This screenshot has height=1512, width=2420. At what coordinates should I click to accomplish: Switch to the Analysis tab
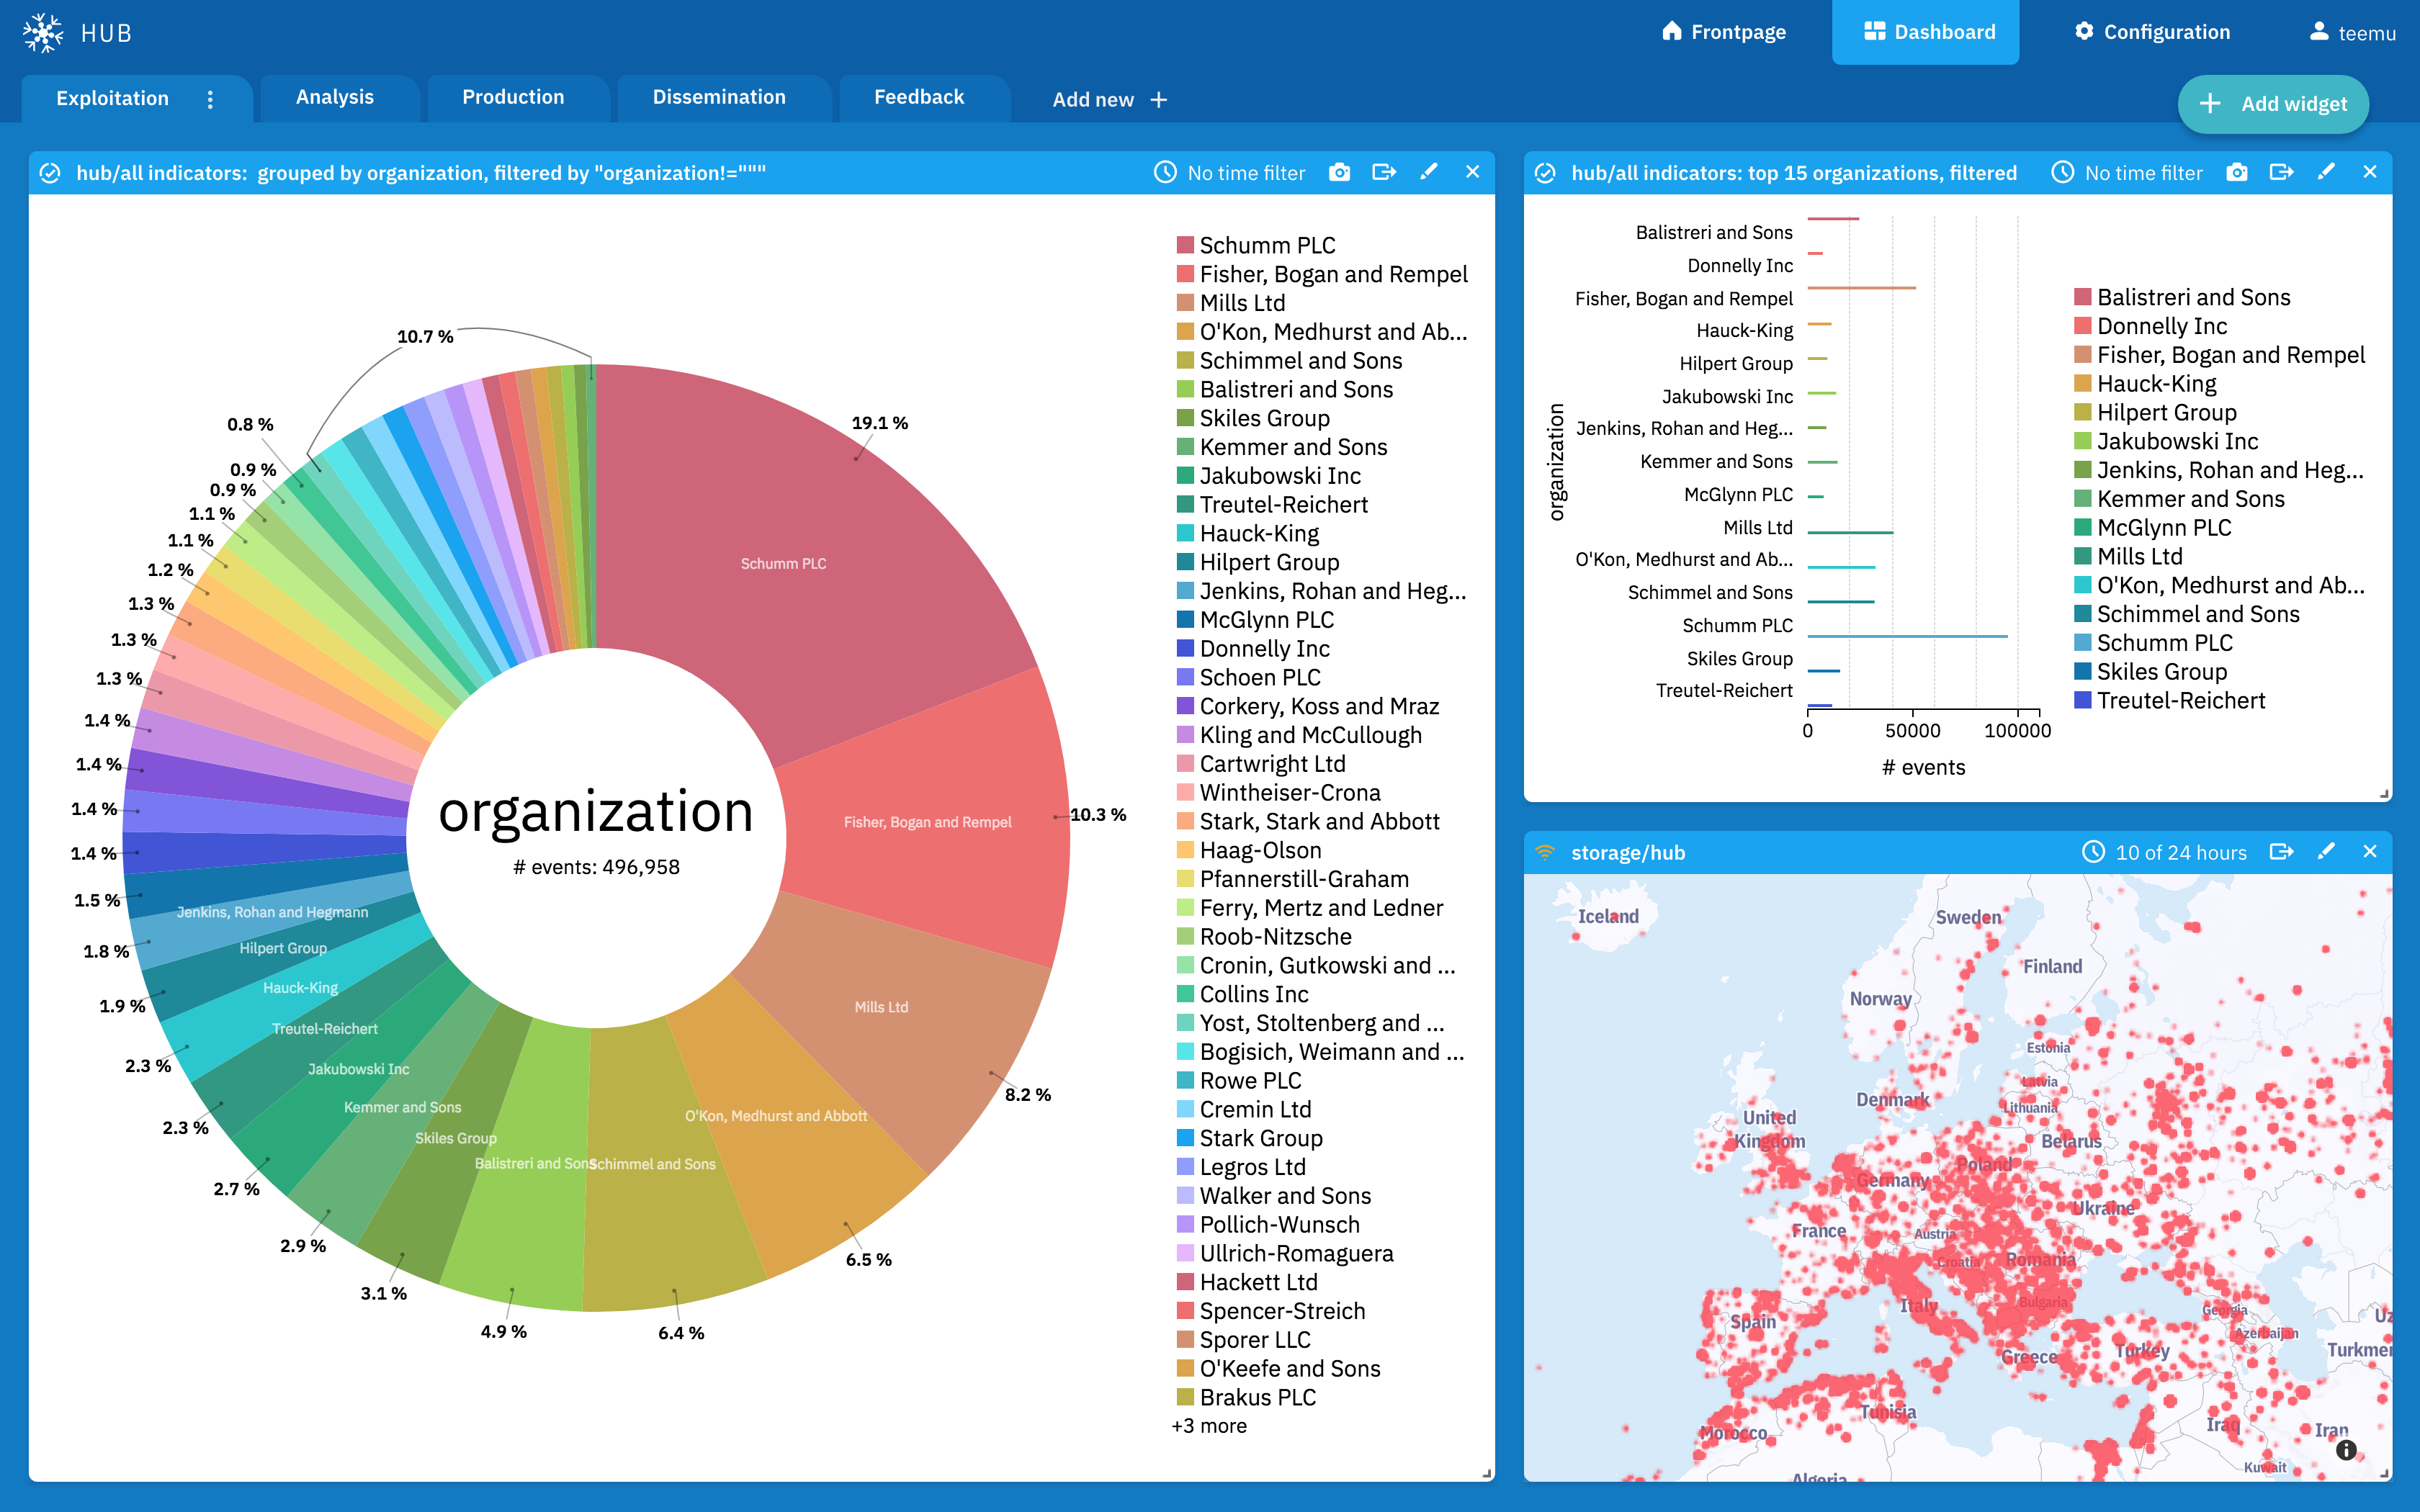[335, 97]
